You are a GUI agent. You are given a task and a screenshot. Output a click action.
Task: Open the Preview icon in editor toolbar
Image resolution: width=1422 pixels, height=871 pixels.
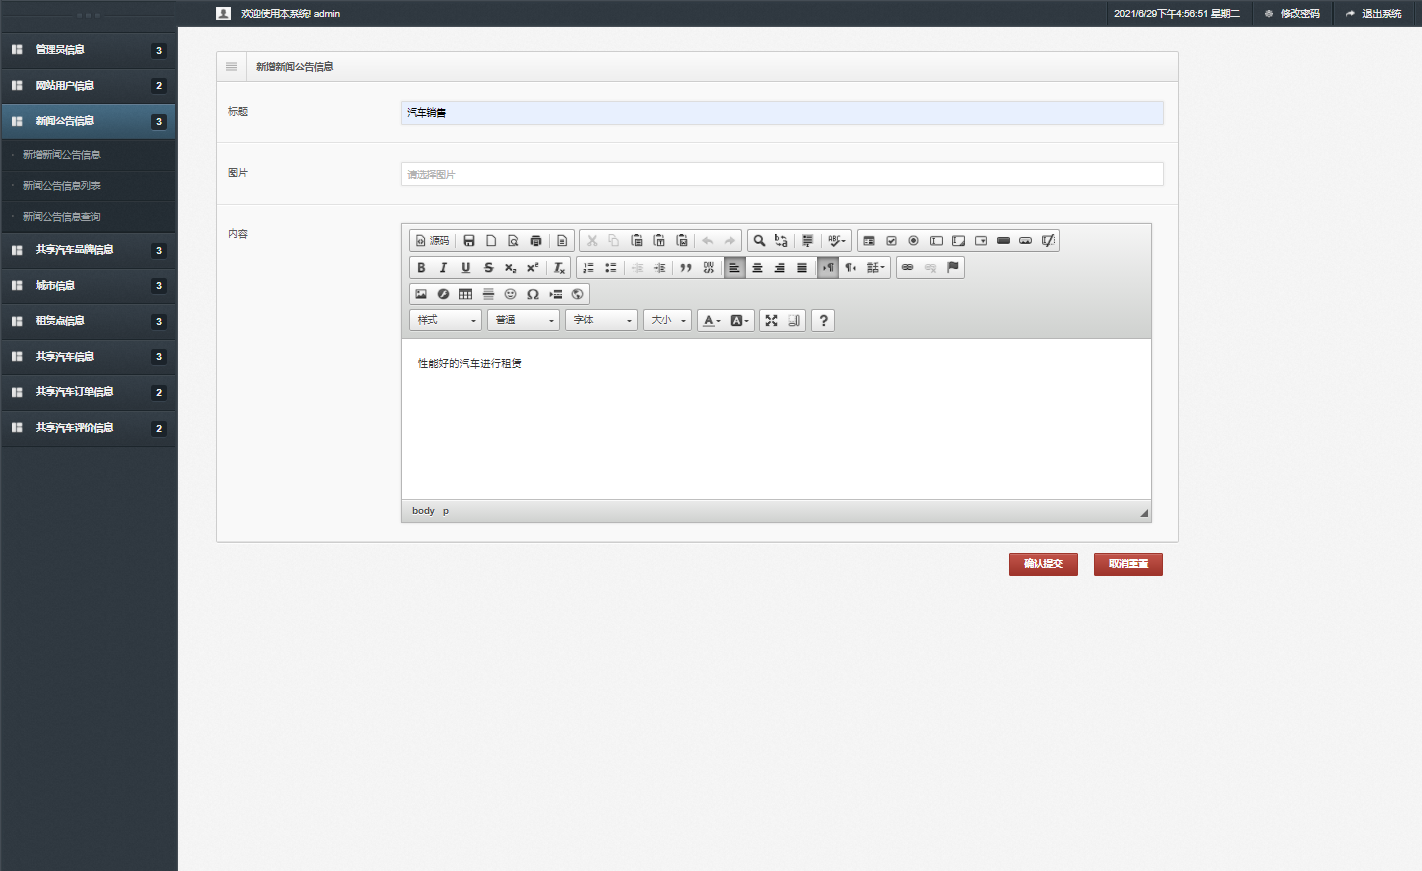513,241
